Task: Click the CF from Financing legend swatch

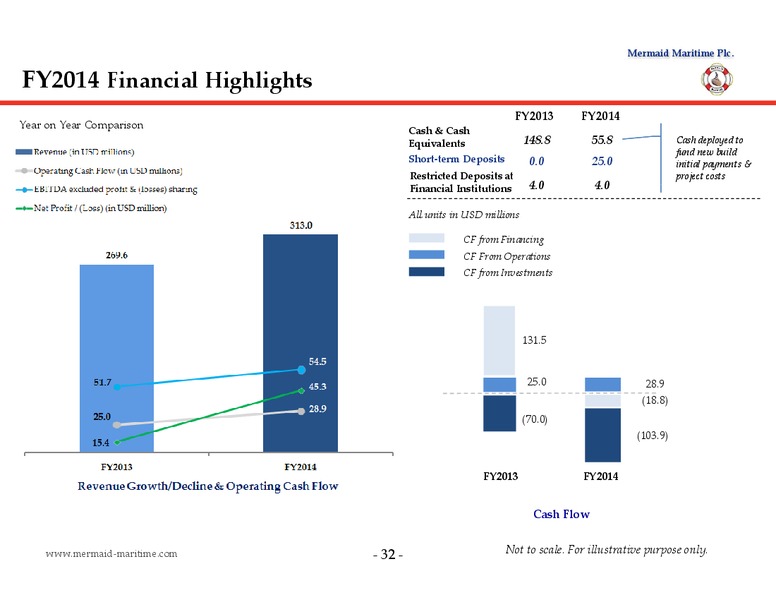Action: [427, 238]
